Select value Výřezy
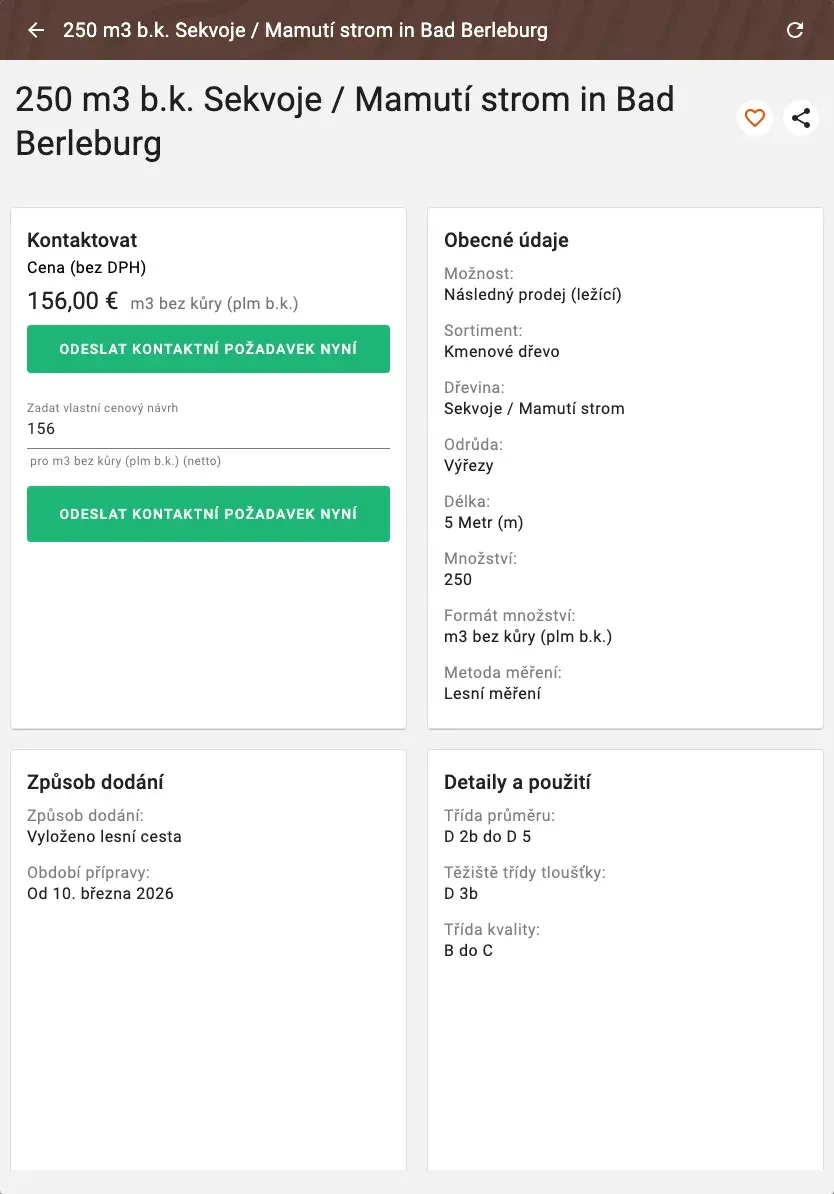Screen dimensions: 834x1194 (x=468, y=466)
